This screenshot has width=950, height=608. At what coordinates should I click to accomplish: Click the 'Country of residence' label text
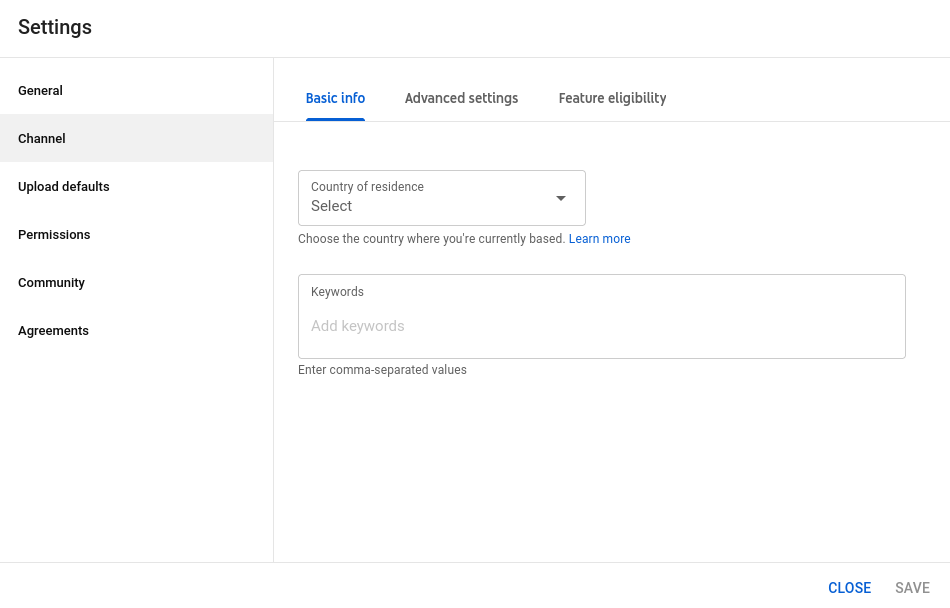(367, 187)
